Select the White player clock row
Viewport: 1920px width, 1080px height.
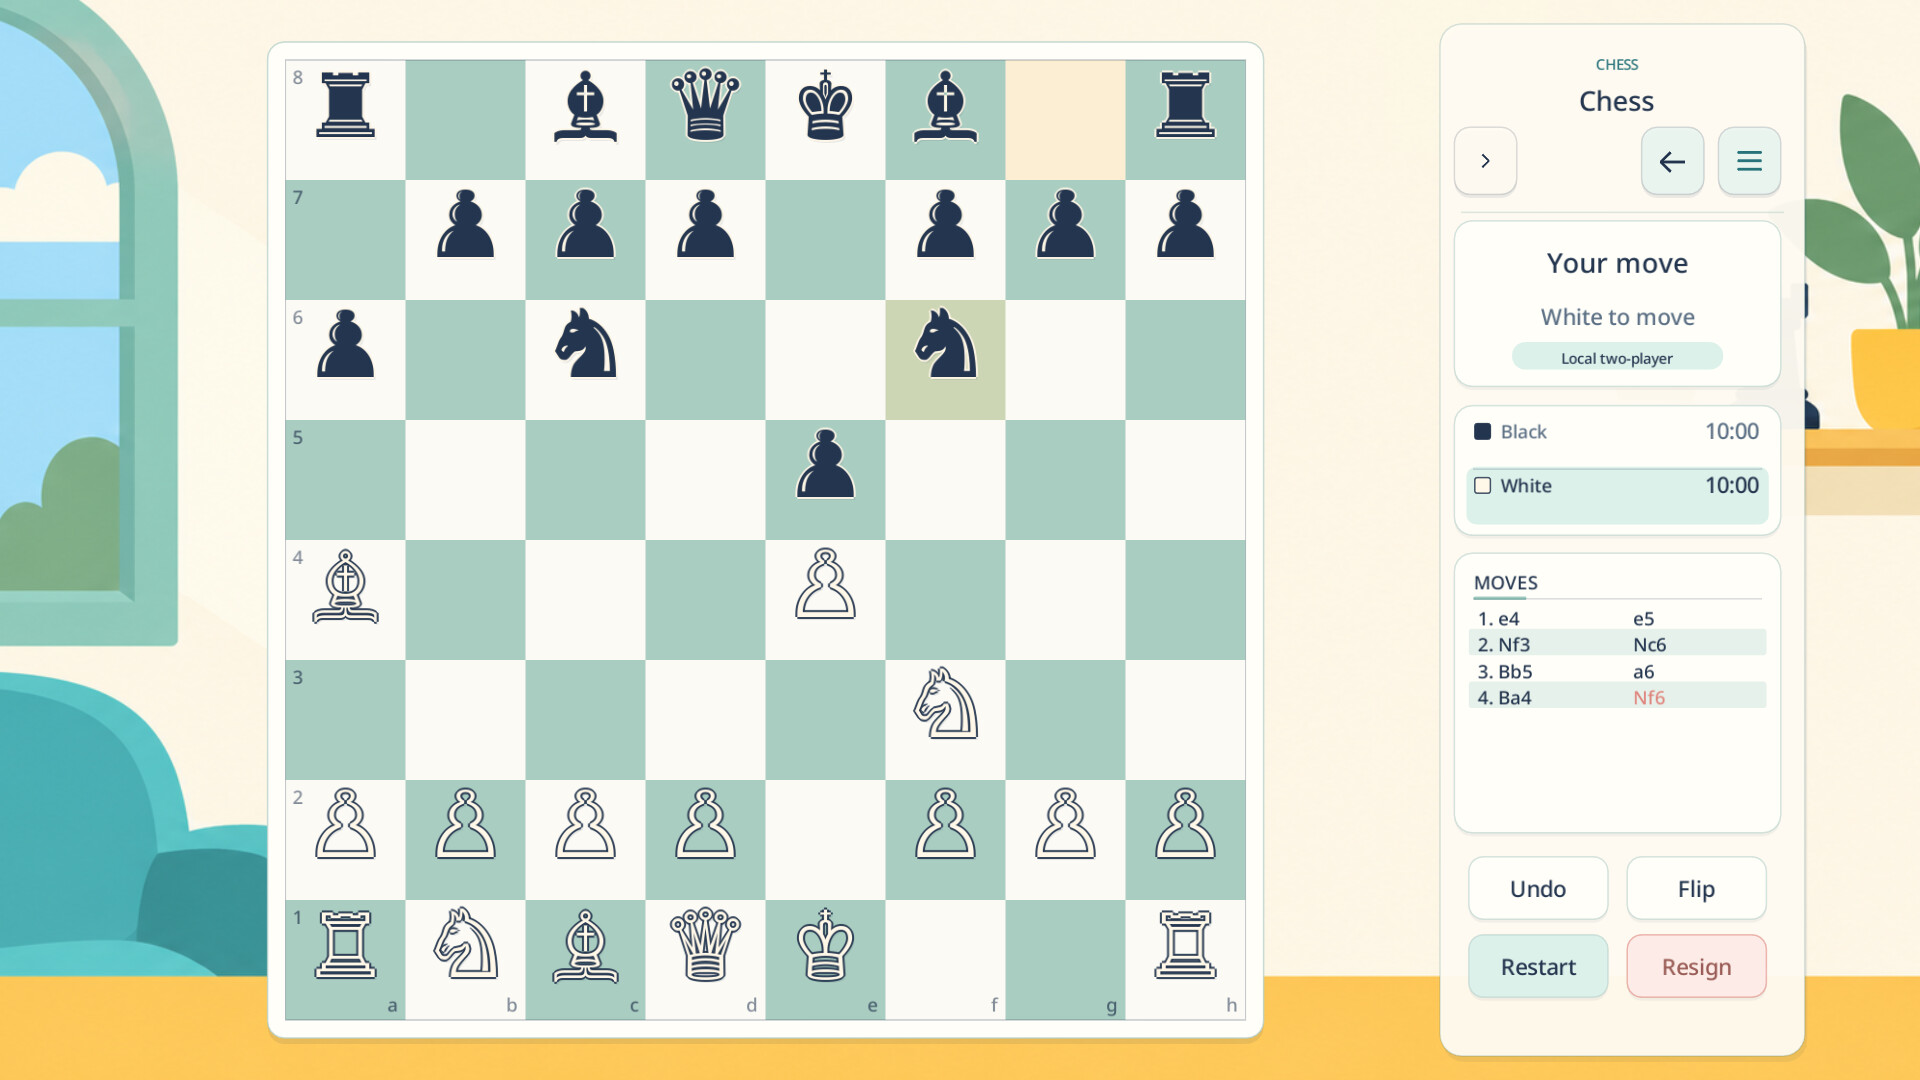click(1617, 494)
